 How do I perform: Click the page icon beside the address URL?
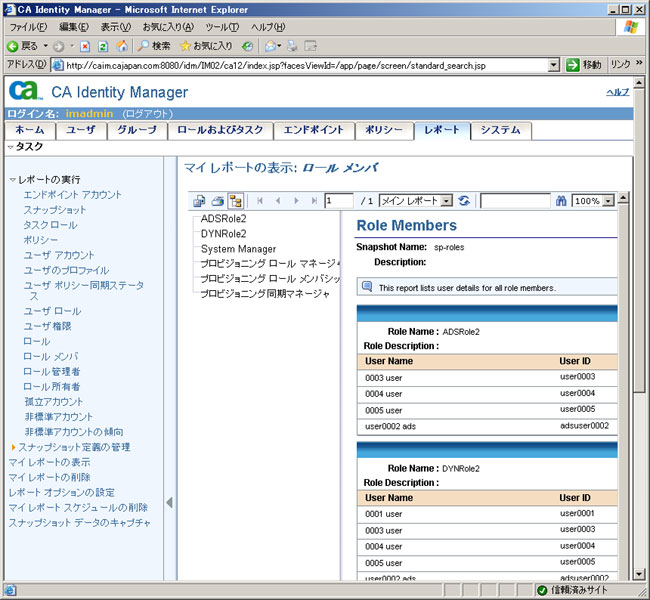tap(58, 65)
